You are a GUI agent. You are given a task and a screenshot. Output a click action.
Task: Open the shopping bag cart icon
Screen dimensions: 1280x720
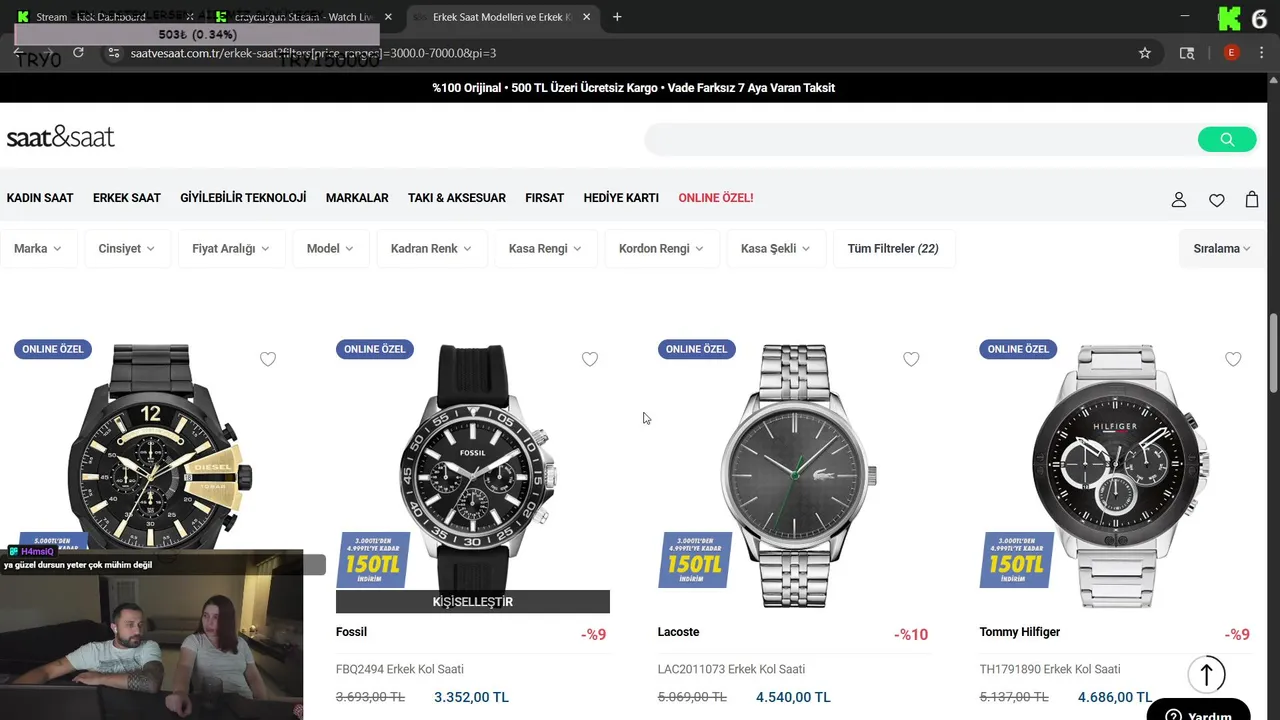coord(1252,199)
